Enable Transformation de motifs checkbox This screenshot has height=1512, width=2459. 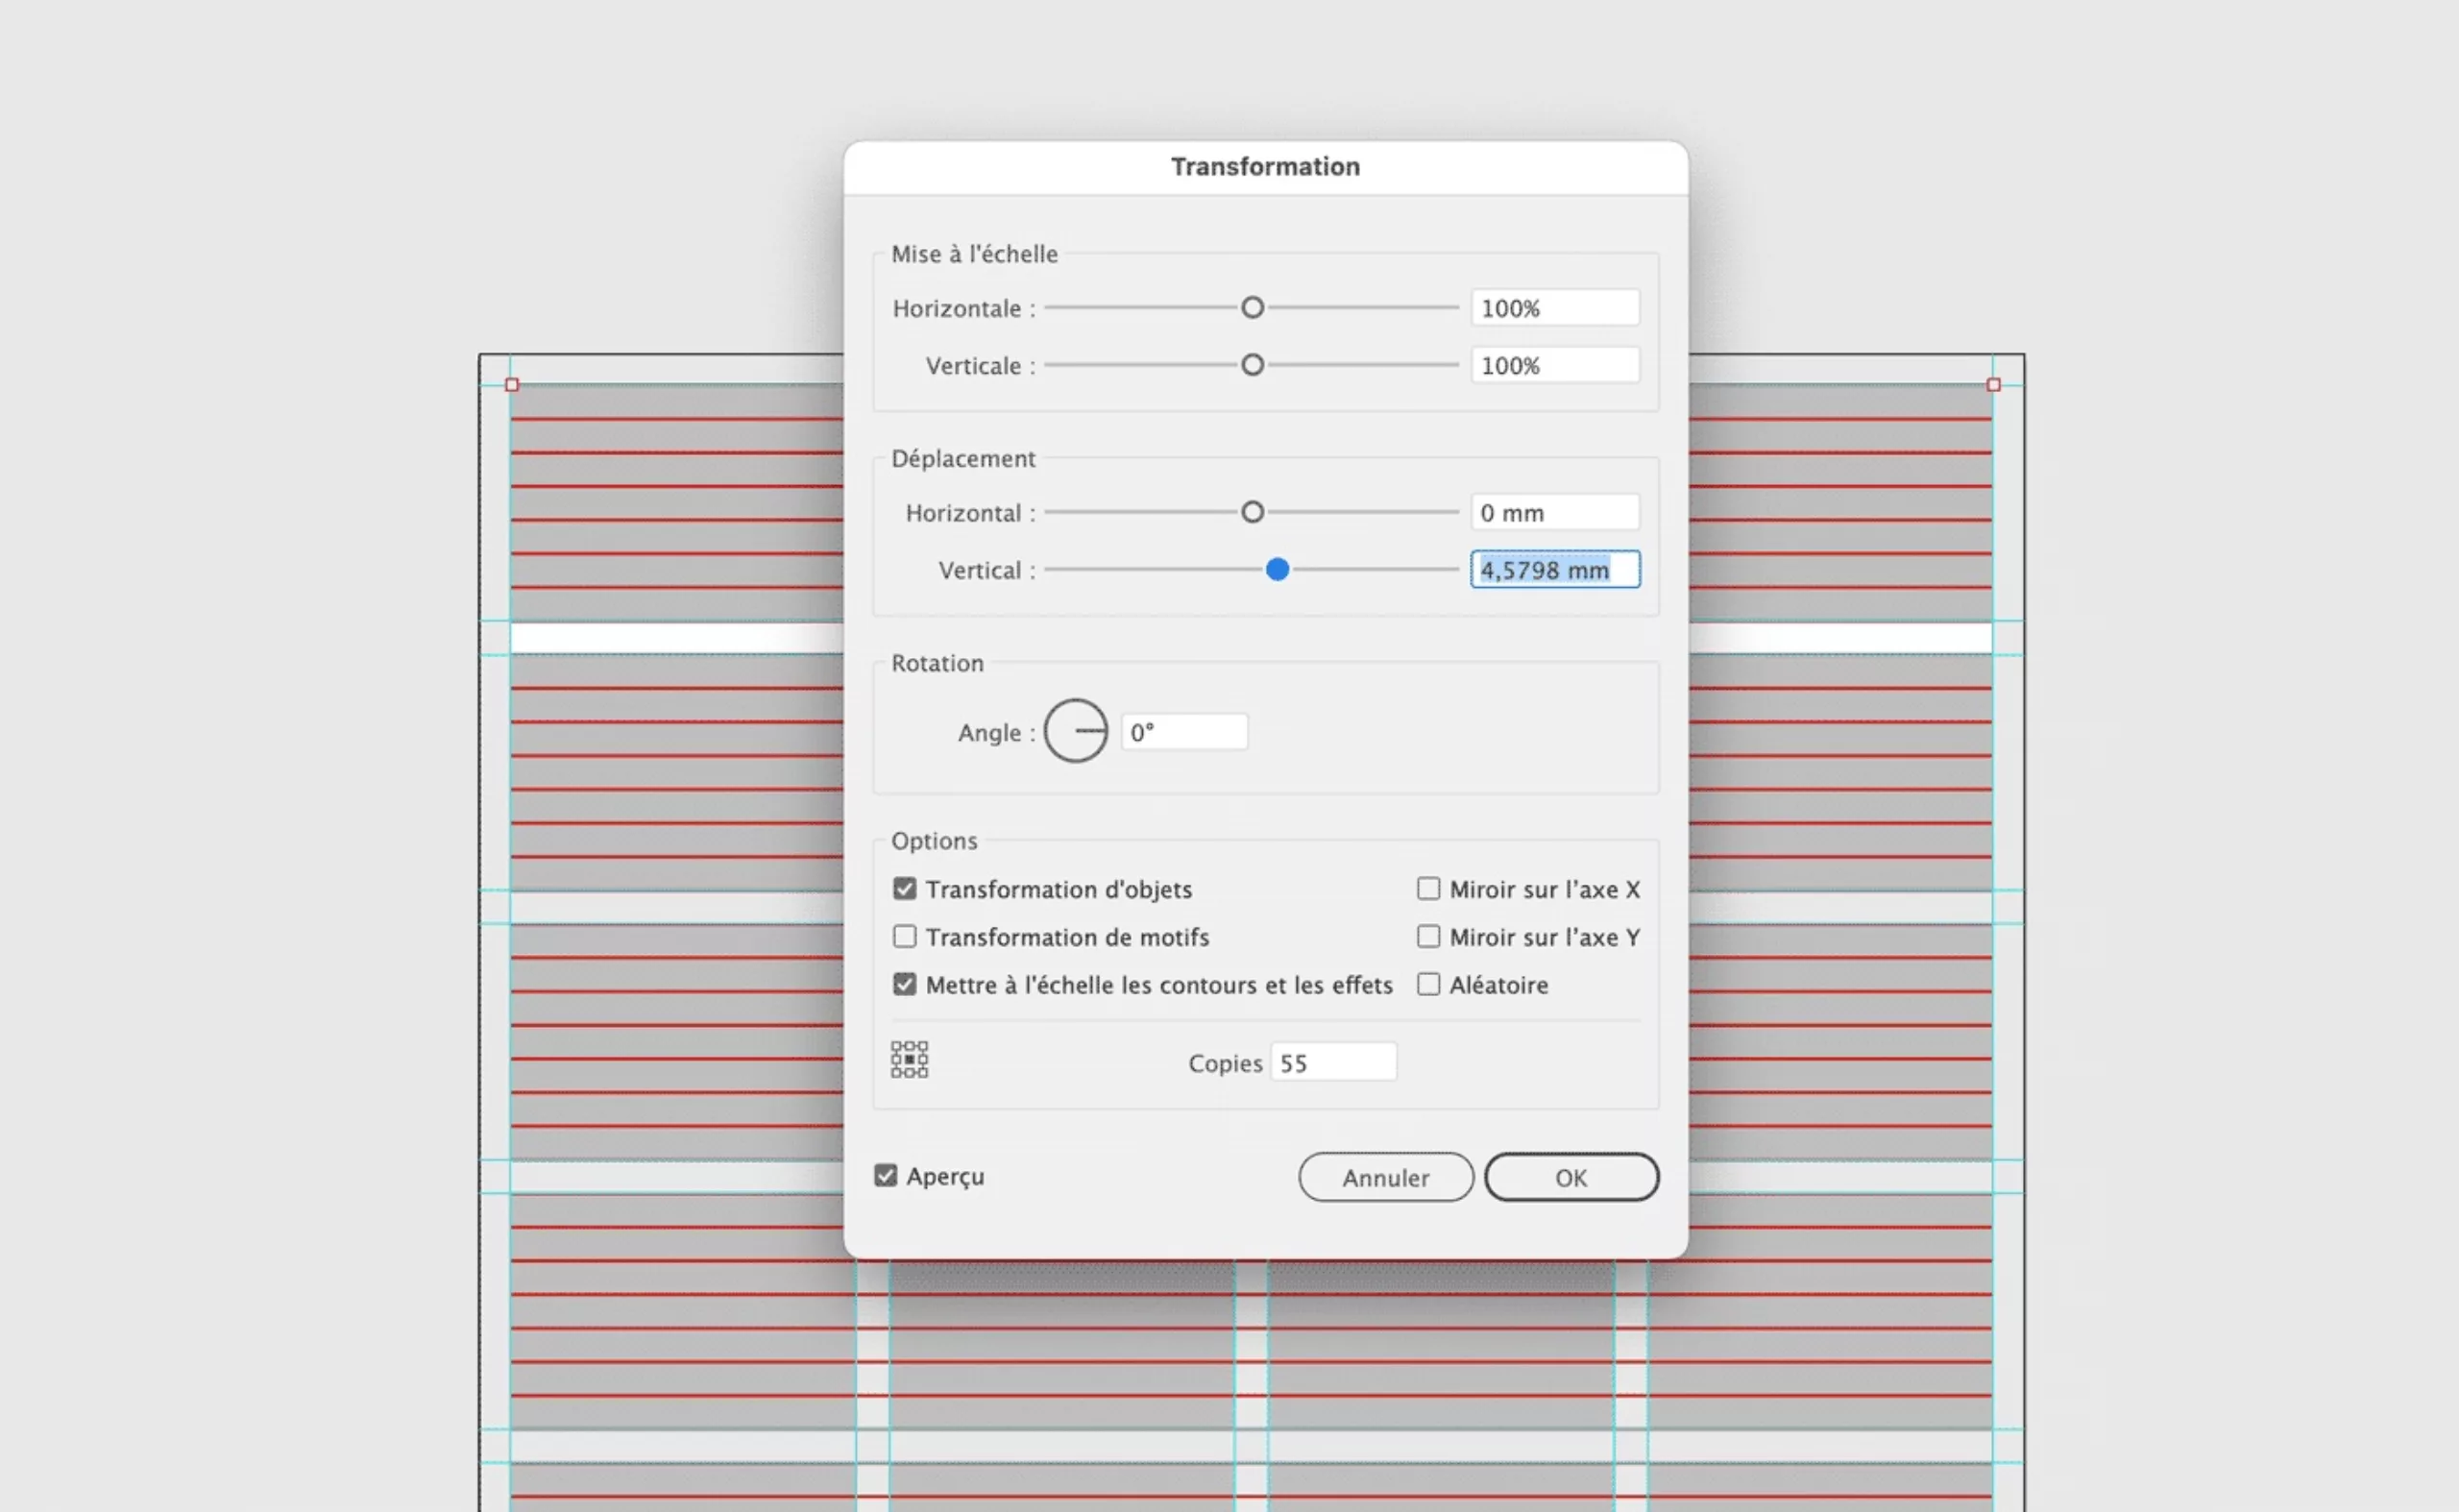[904, 936]
